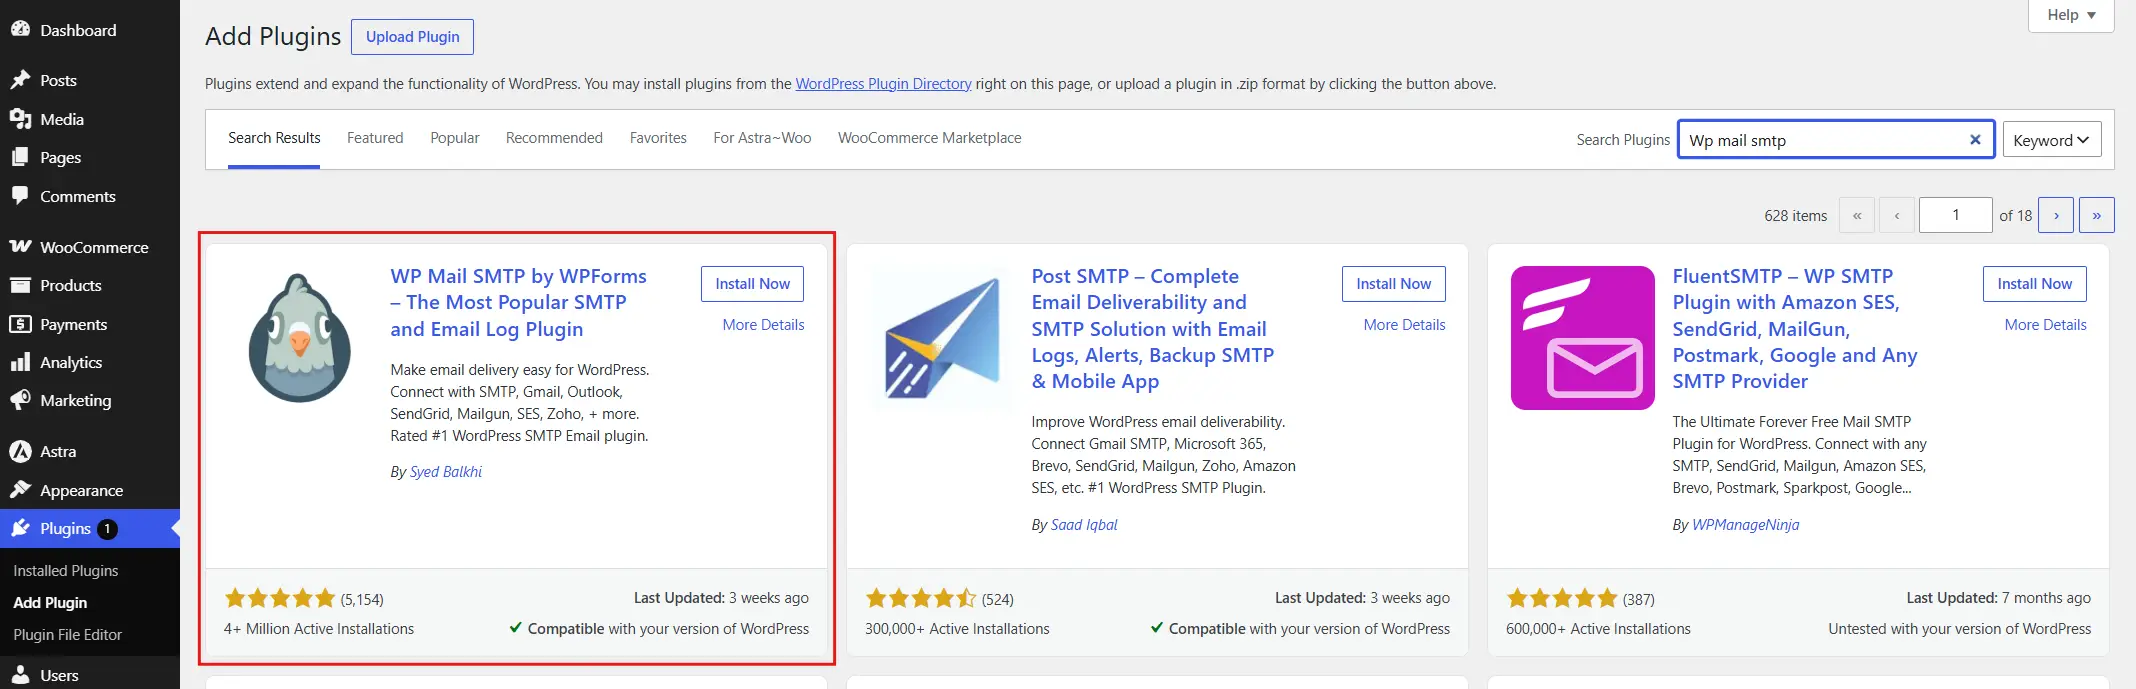Click the Appearance paintbrush icon

click(20, 490)
